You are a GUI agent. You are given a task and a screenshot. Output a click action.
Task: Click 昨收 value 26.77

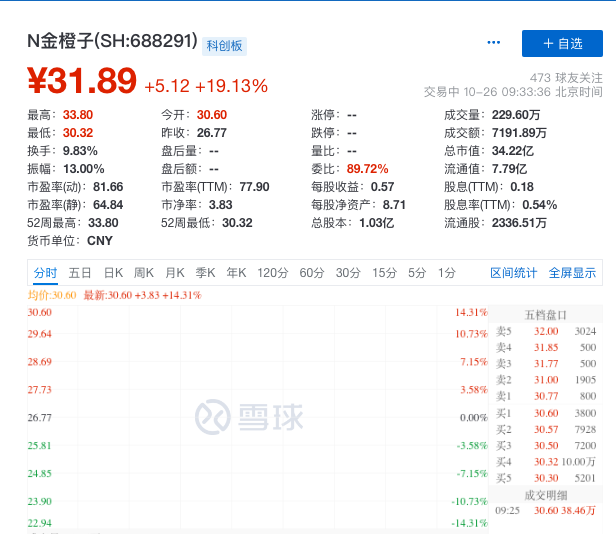tap(212, 133)
